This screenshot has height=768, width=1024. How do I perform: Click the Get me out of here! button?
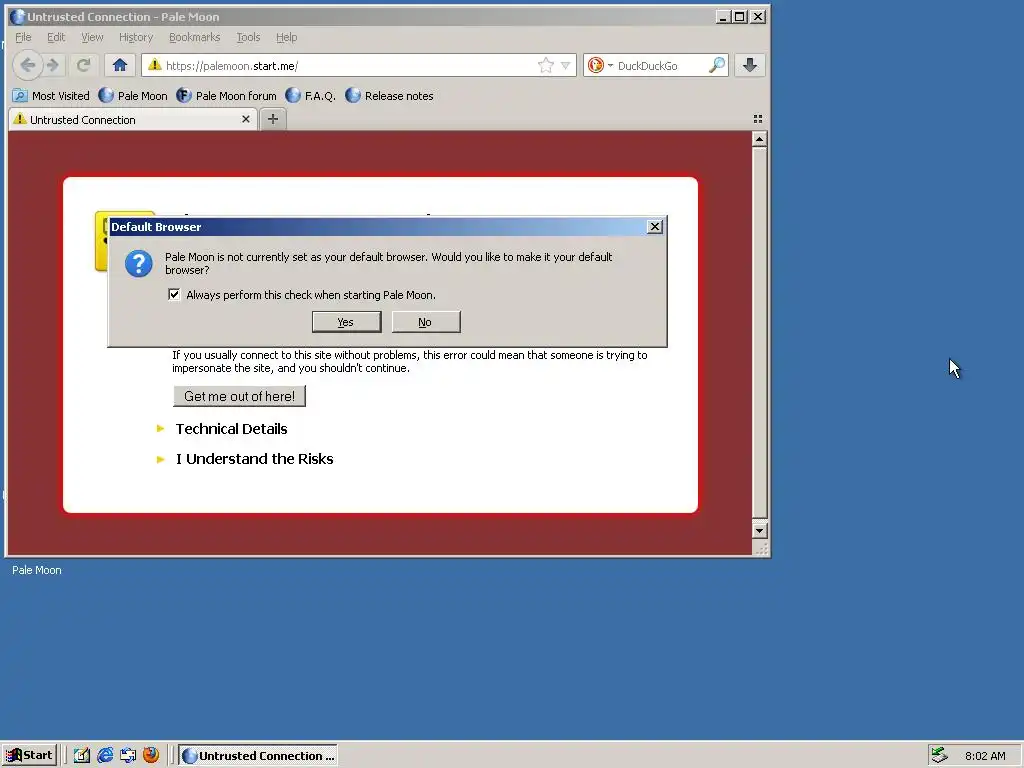239,396
